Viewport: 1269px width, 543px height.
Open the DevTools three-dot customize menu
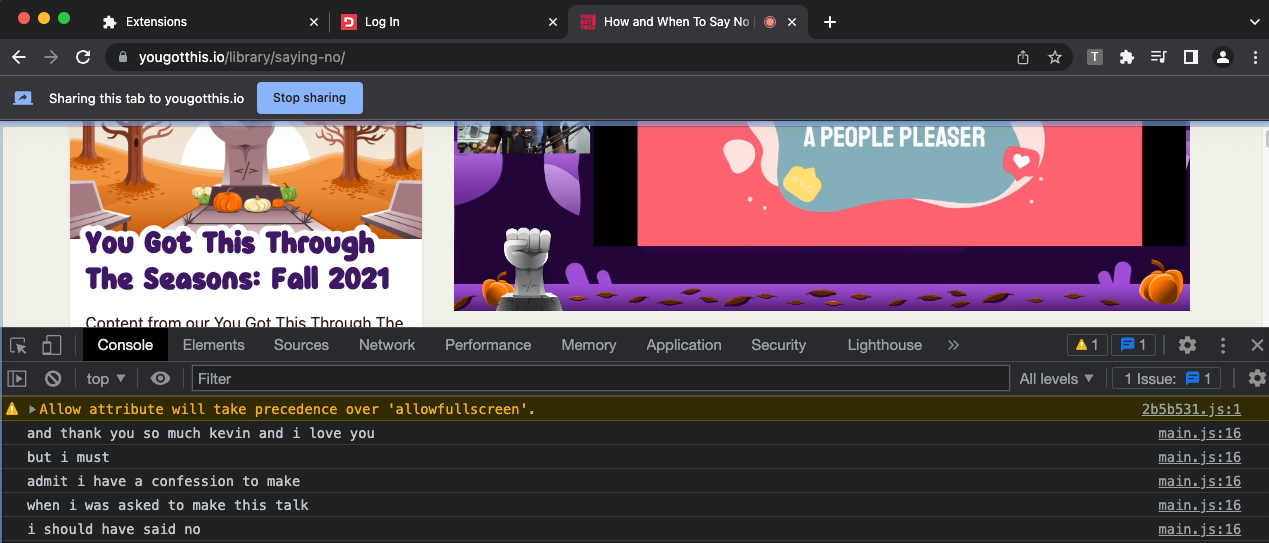pyautogui.click(x=1222, y=345)
